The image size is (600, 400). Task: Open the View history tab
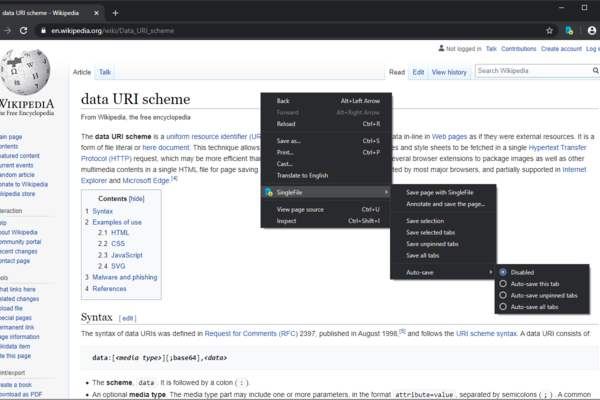coord(449,72)
